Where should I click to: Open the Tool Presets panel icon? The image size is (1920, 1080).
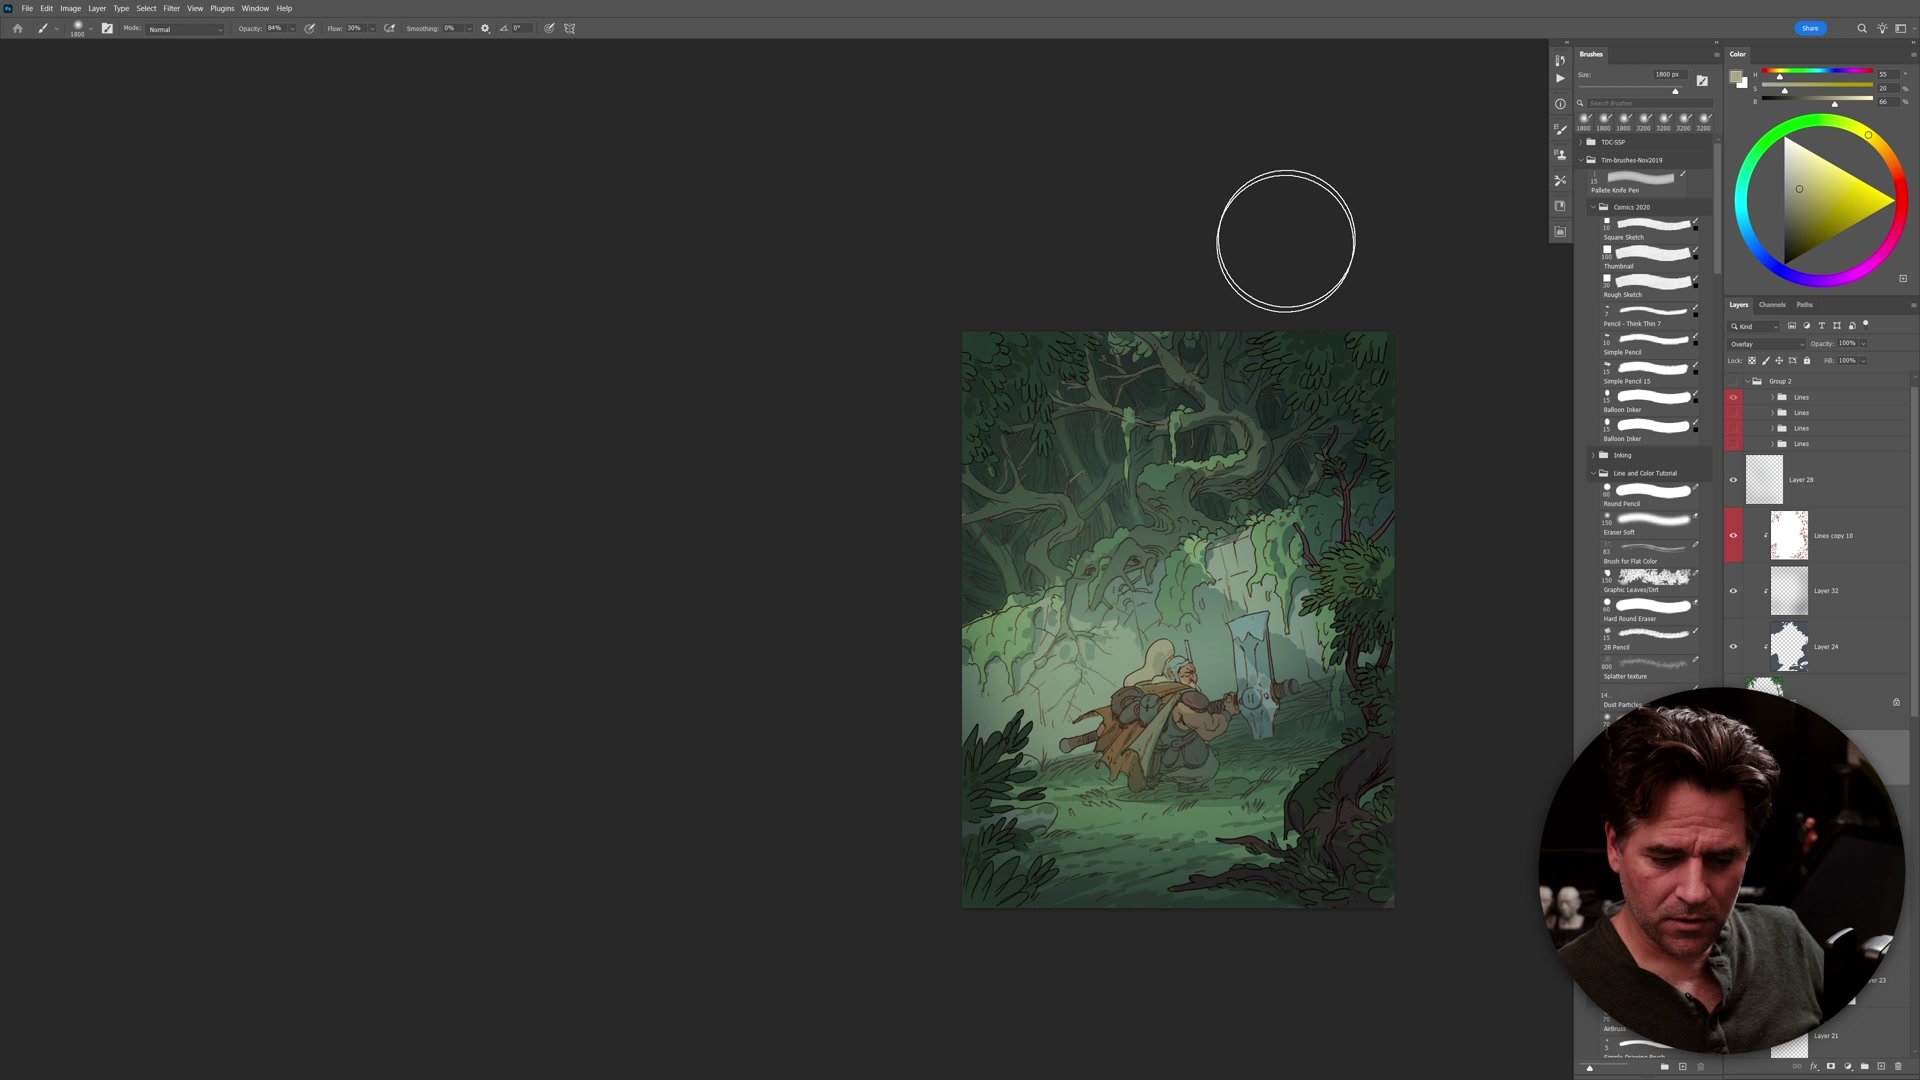coord(1560,180)
